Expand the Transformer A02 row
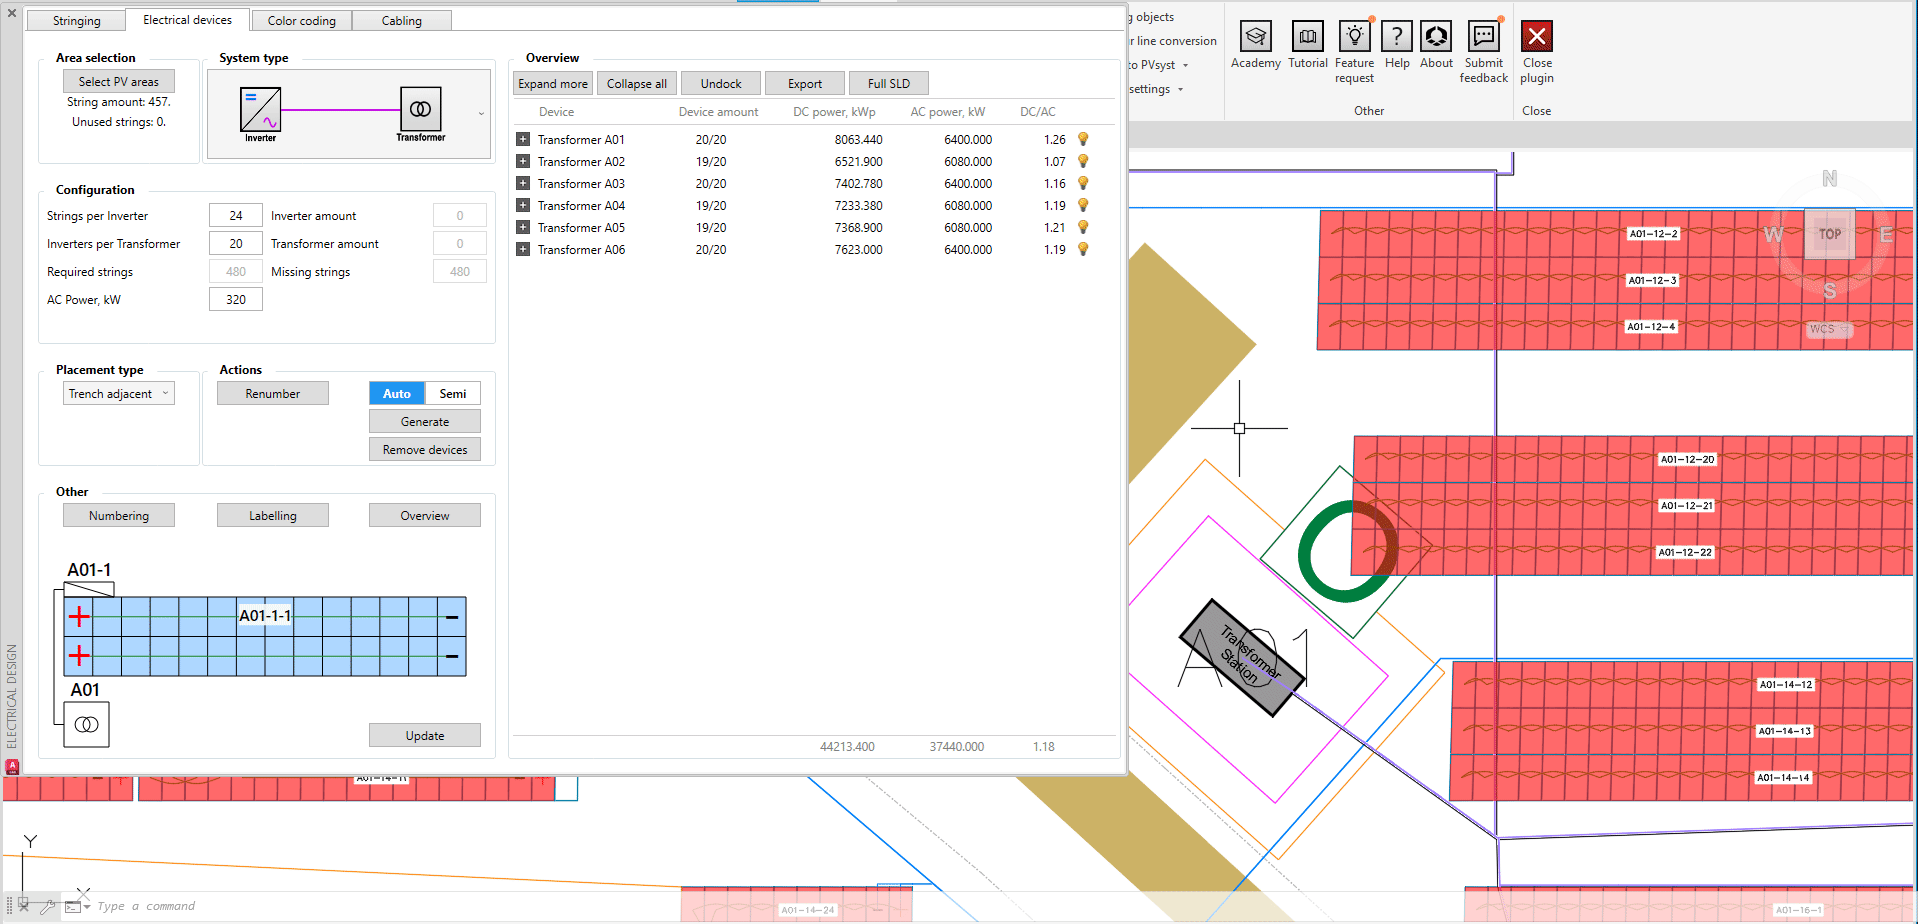This screenshot has height=924, width=1918. [x=523, y=161]
